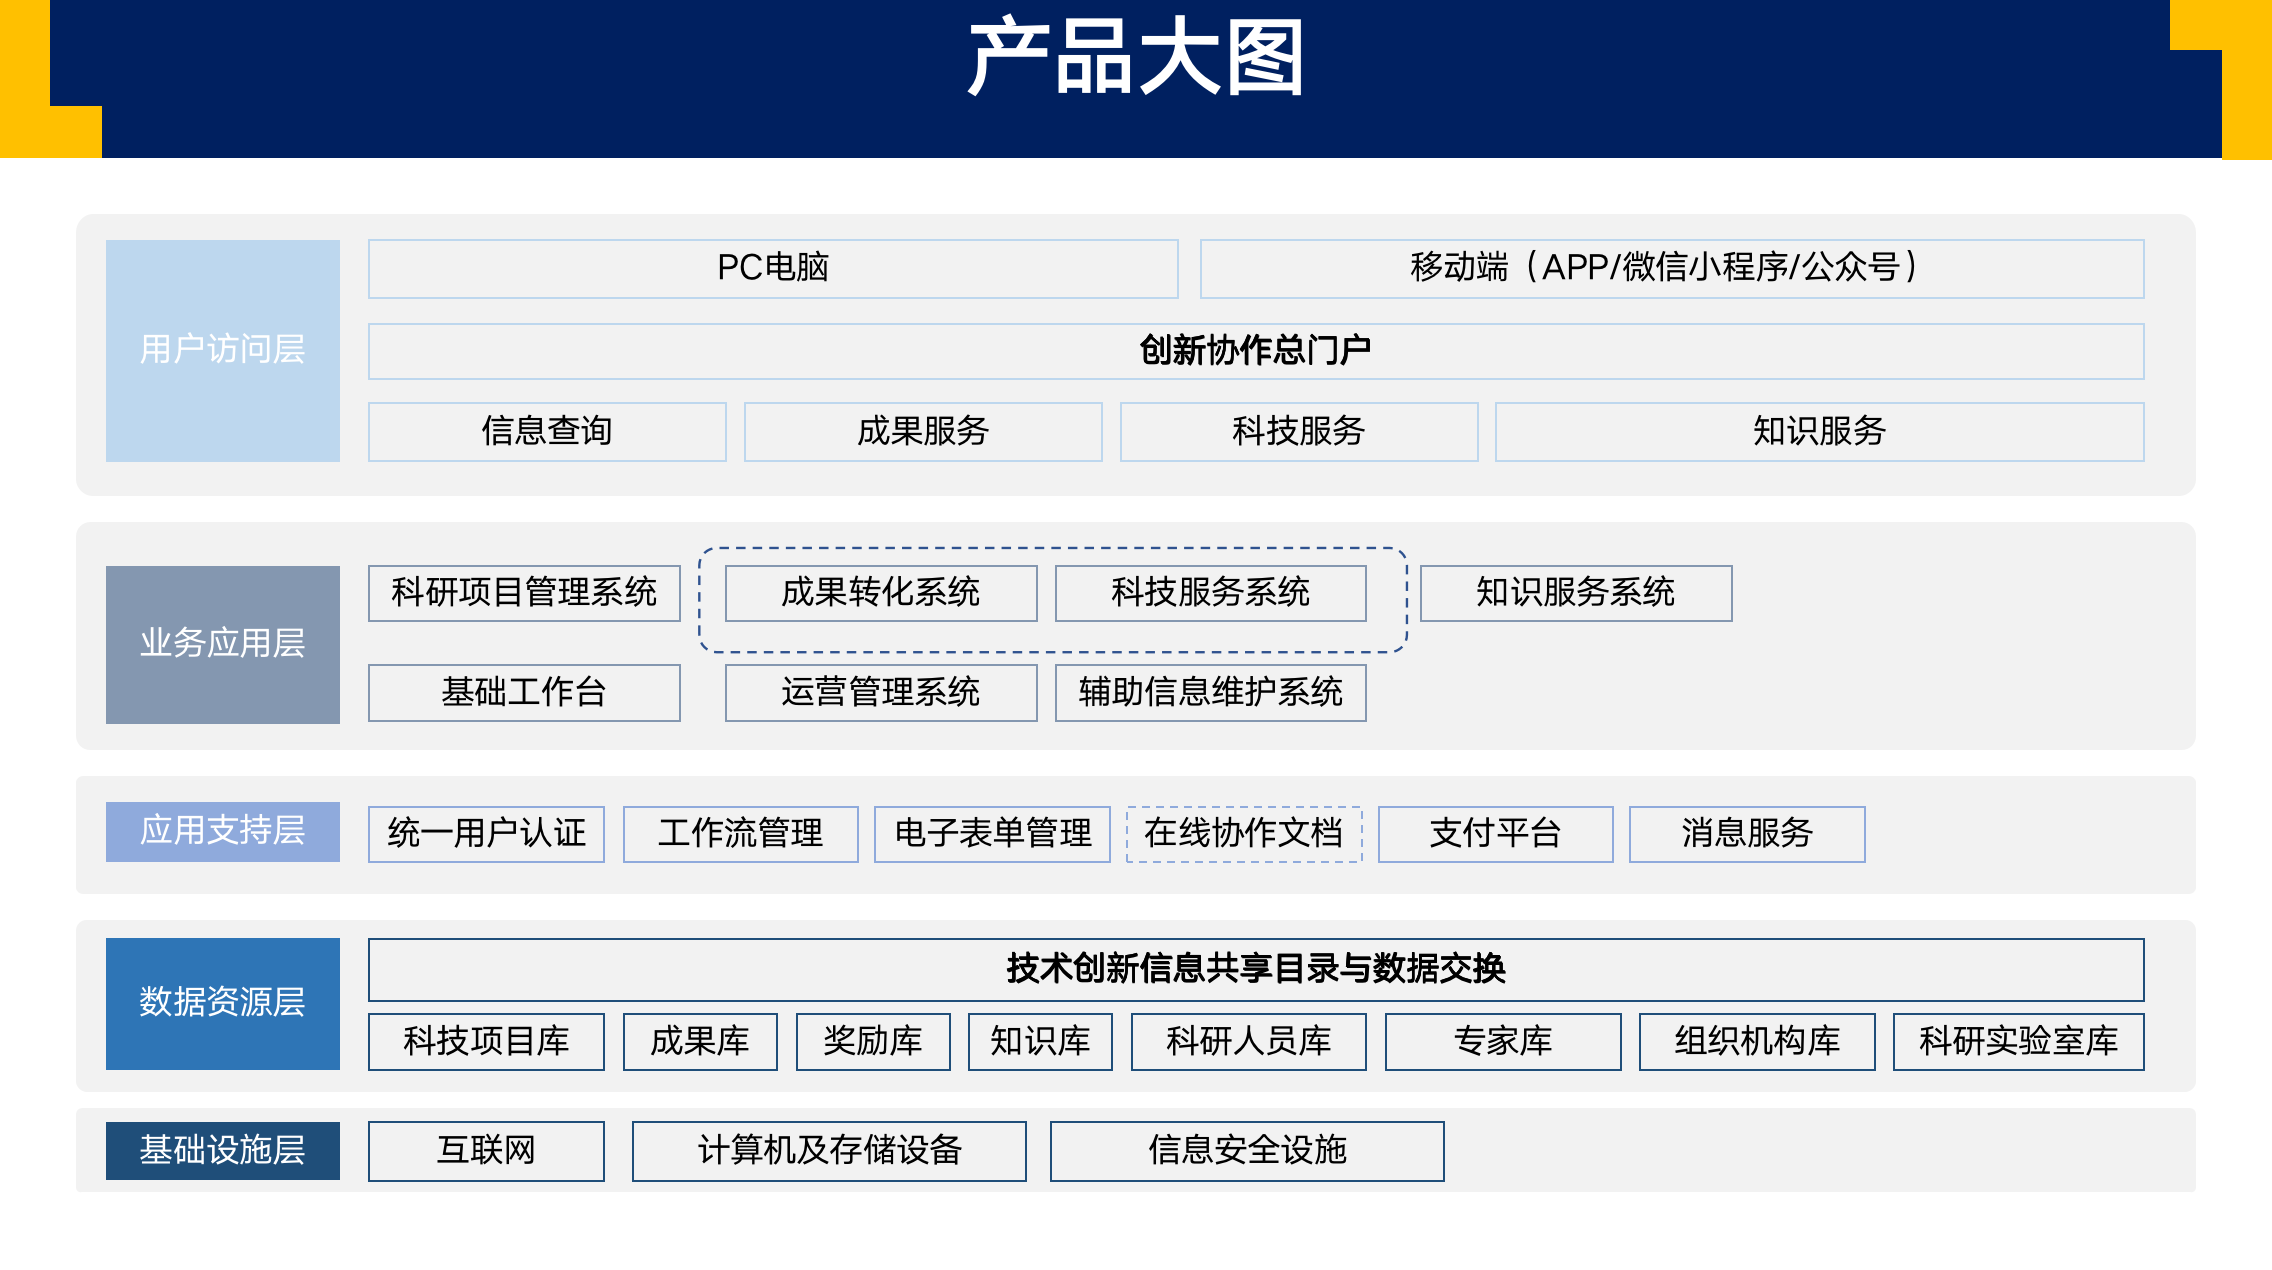Select the 用户访问层 layer label
Viewport: 2272px width, 1270px height.
coord(223,350)
